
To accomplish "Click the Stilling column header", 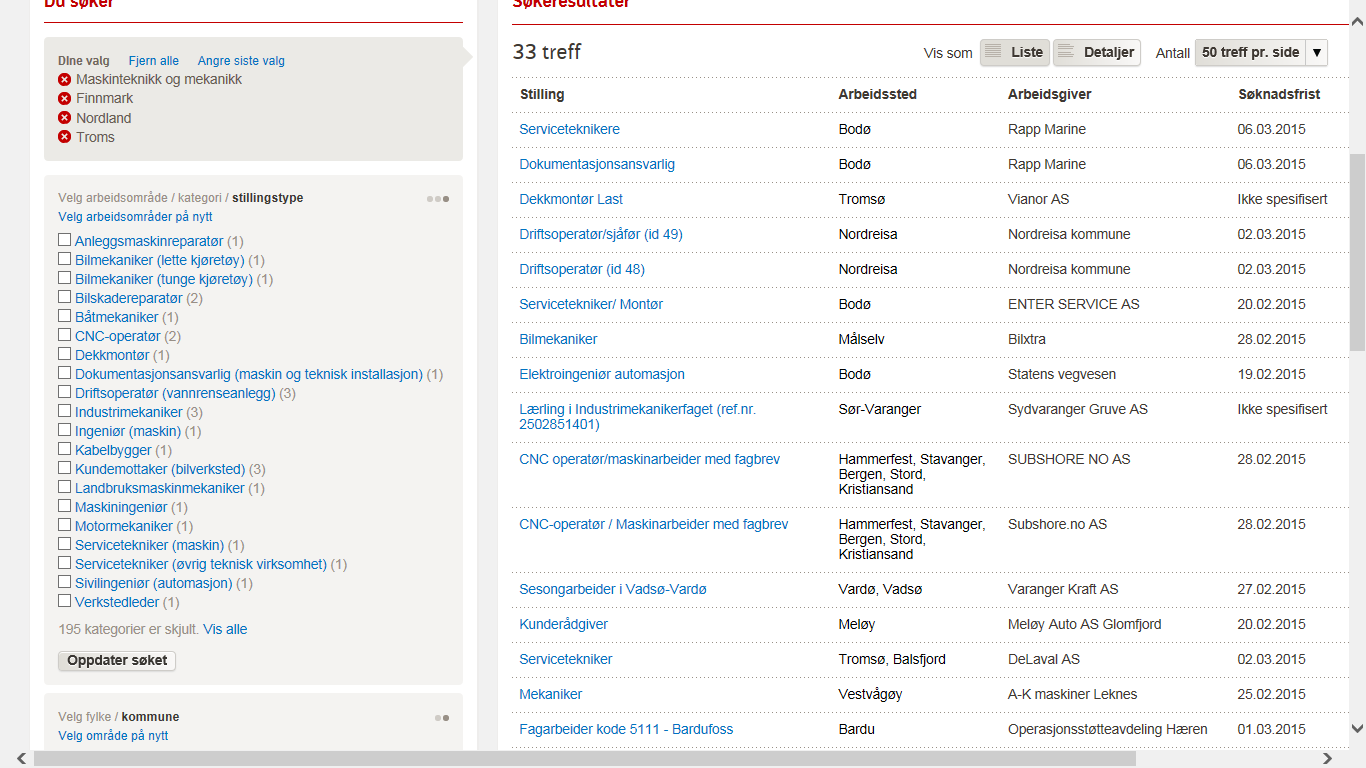I will point(542,94).
